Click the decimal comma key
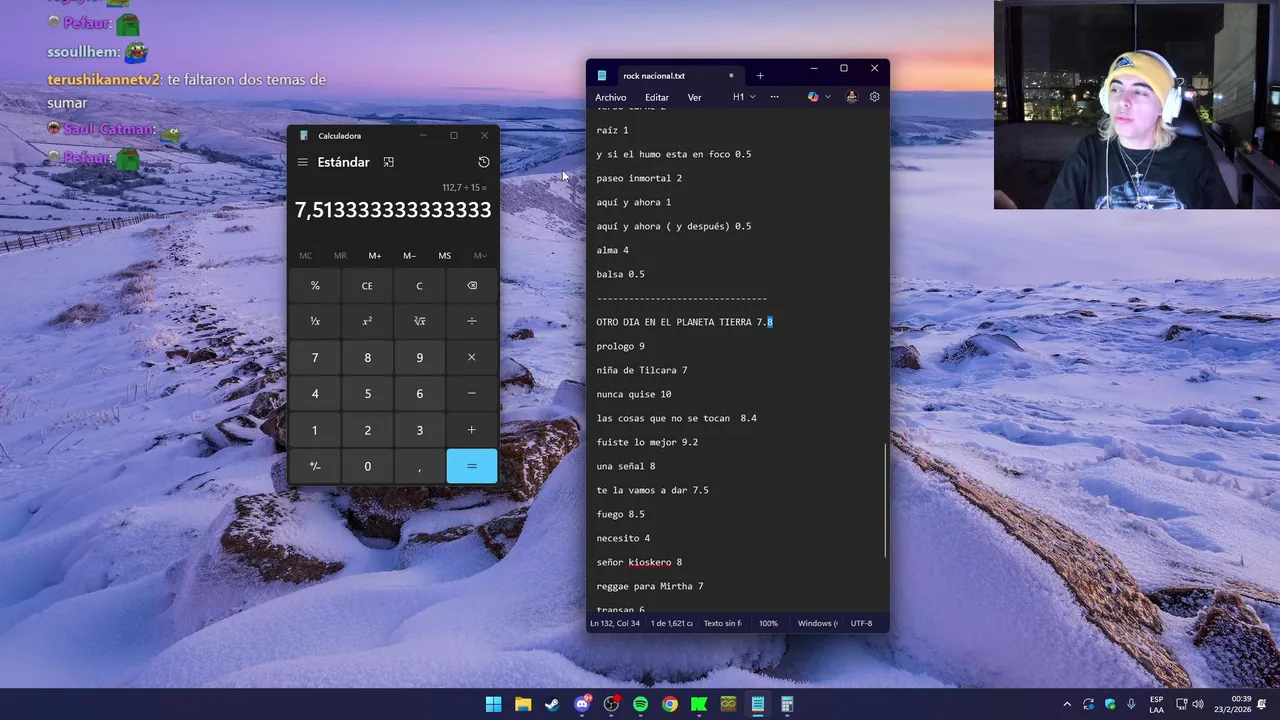The height and width of the screenshot is (720, 1280). pyautogui.click(x=419, y=466)
